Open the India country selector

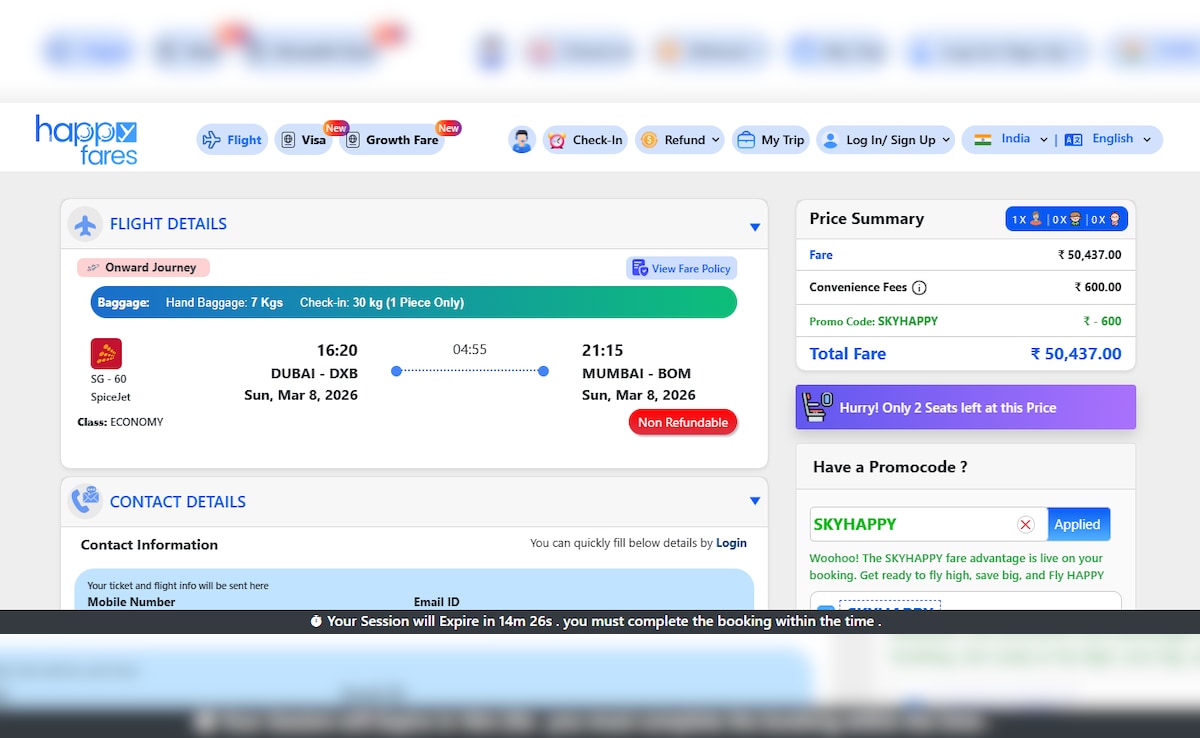pos(1011,140)
